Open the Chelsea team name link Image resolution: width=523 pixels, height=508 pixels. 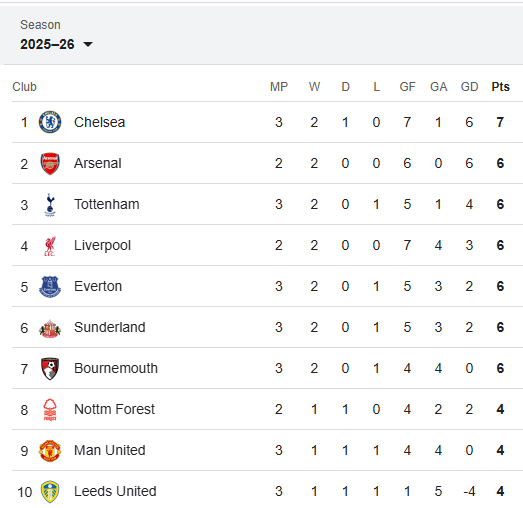click(99, 122)
